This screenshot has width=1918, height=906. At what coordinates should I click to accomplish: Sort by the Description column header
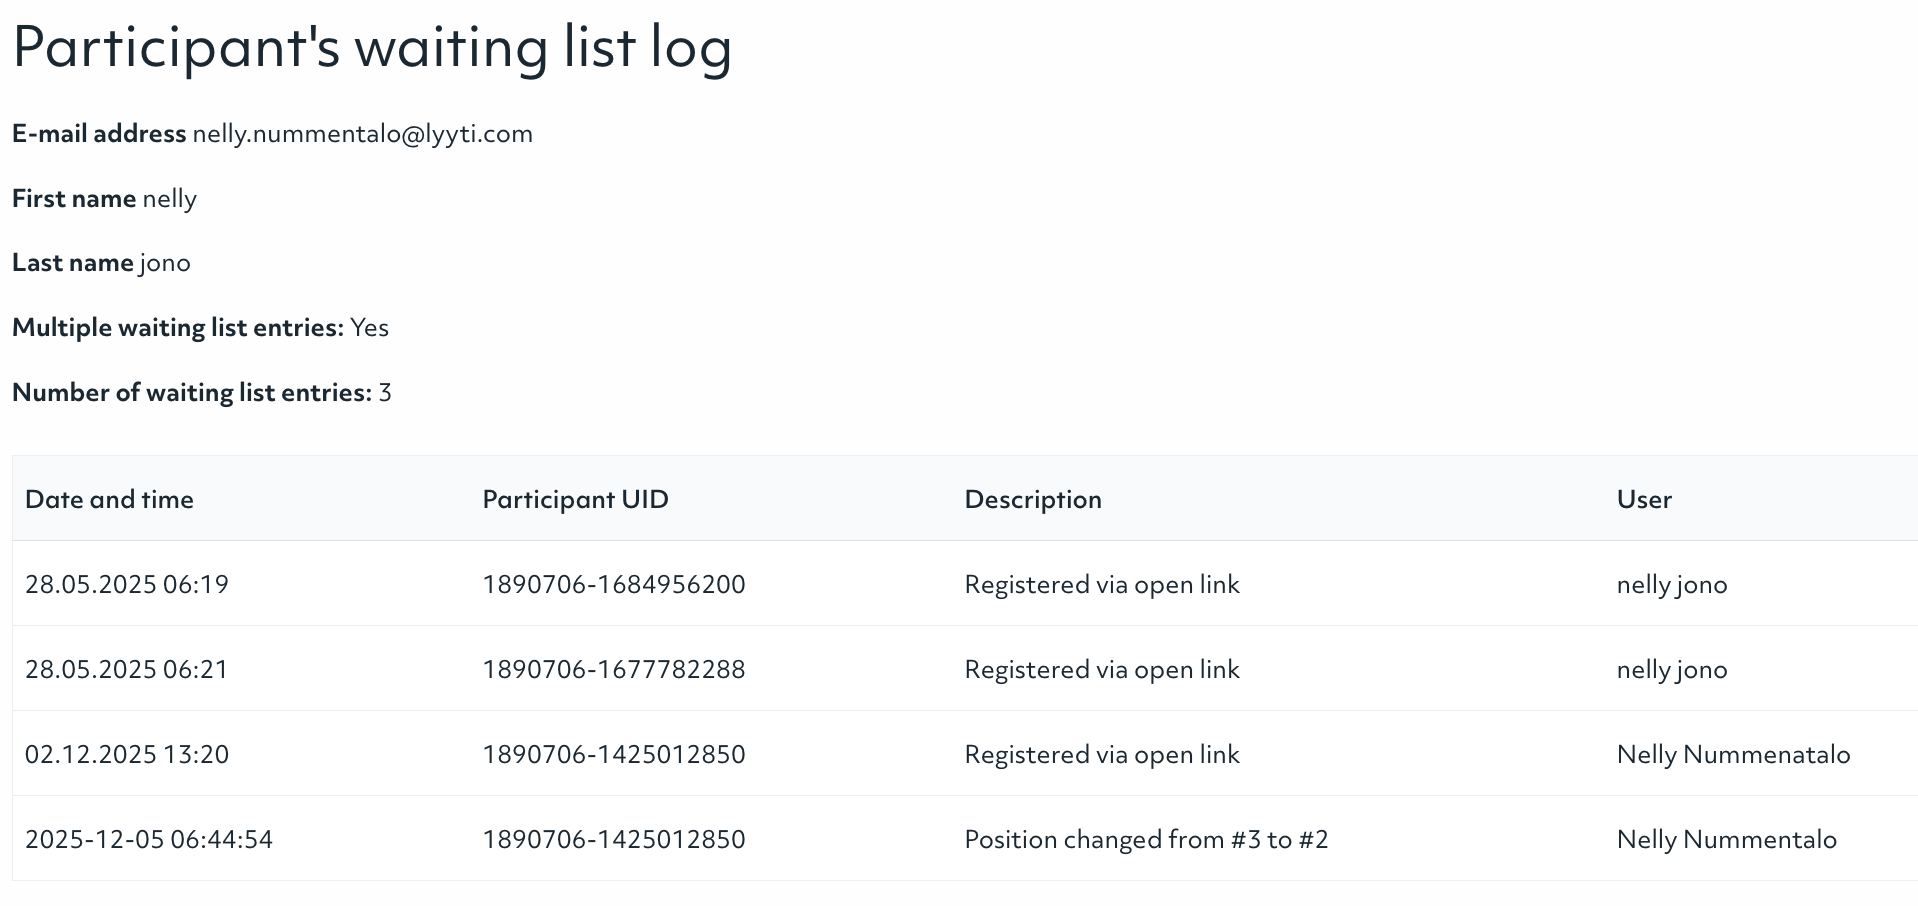click(1033, 499)
